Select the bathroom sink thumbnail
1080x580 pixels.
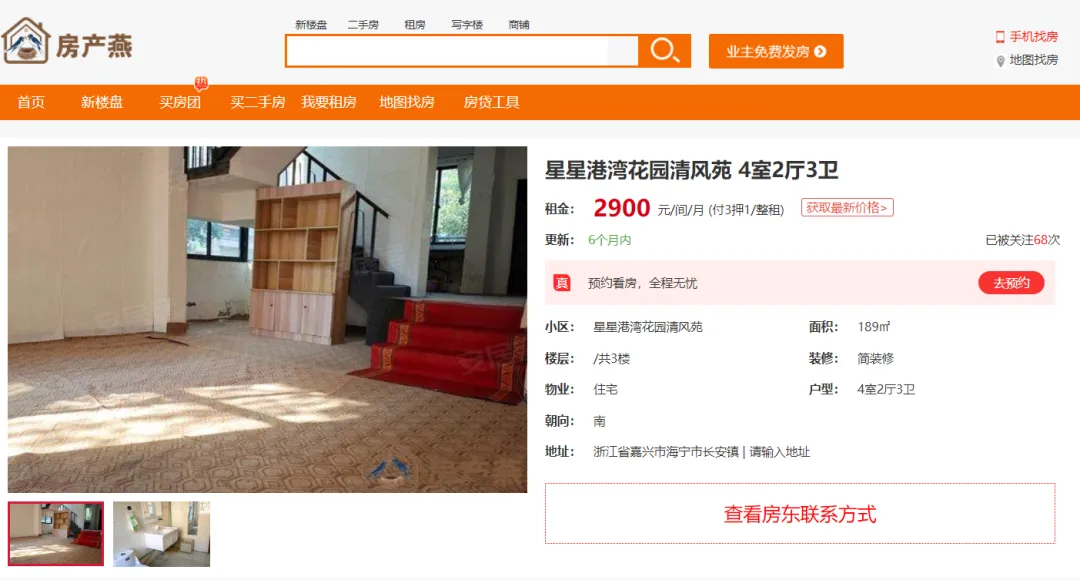point(161,534)
